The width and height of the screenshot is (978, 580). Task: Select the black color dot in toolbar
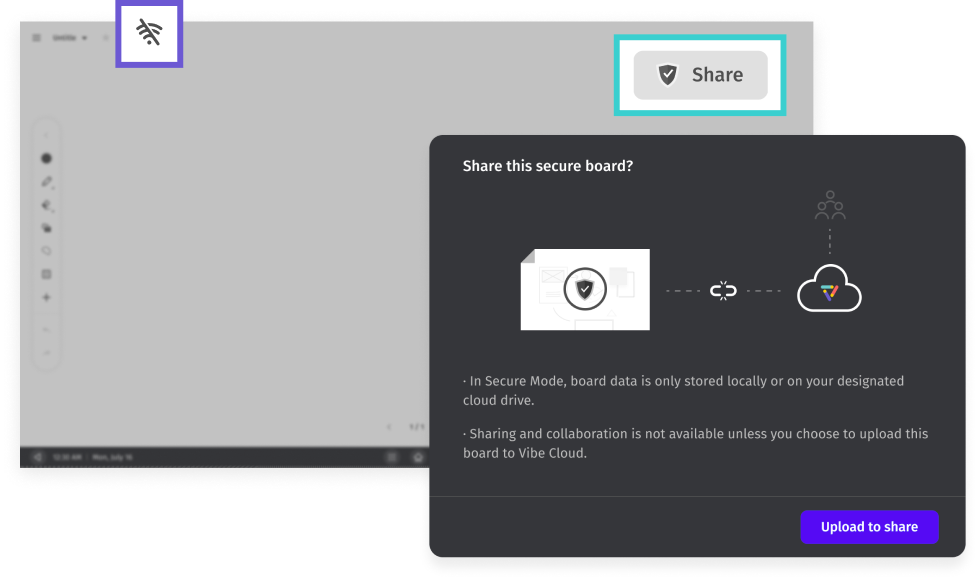pos(46,158)
